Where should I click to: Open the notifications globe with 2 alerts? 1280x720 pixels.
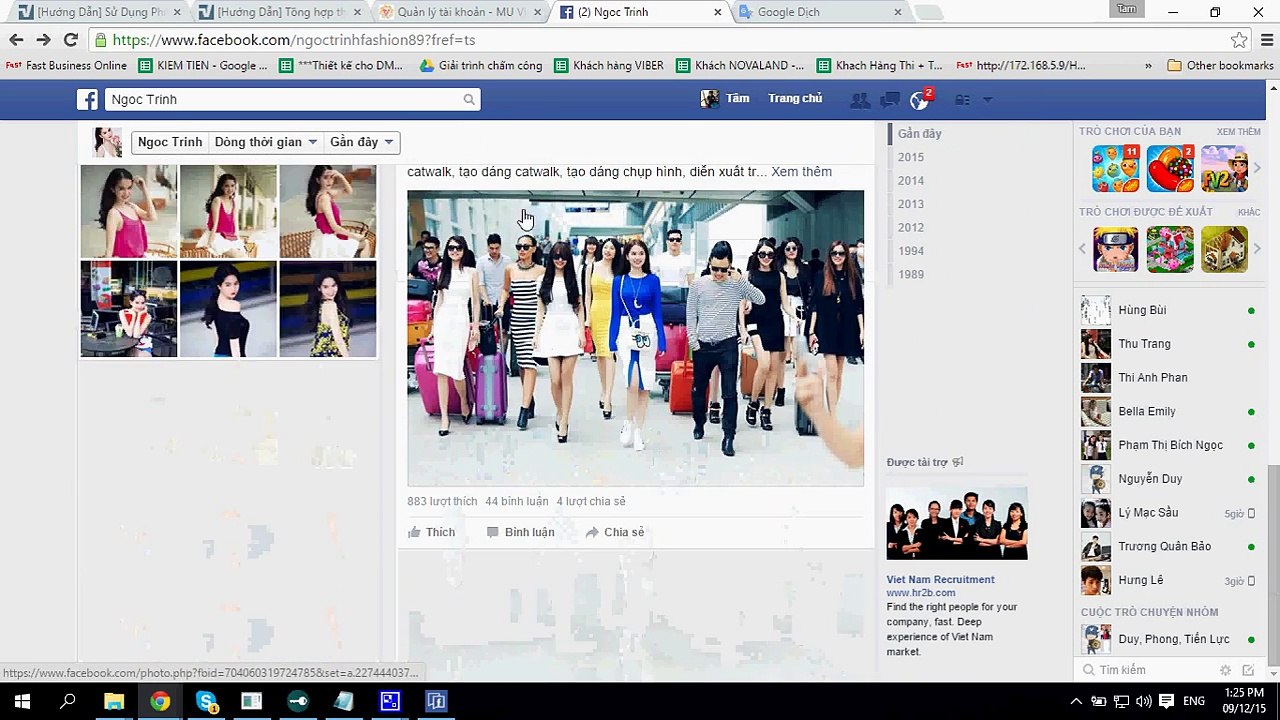click(920, 100)
